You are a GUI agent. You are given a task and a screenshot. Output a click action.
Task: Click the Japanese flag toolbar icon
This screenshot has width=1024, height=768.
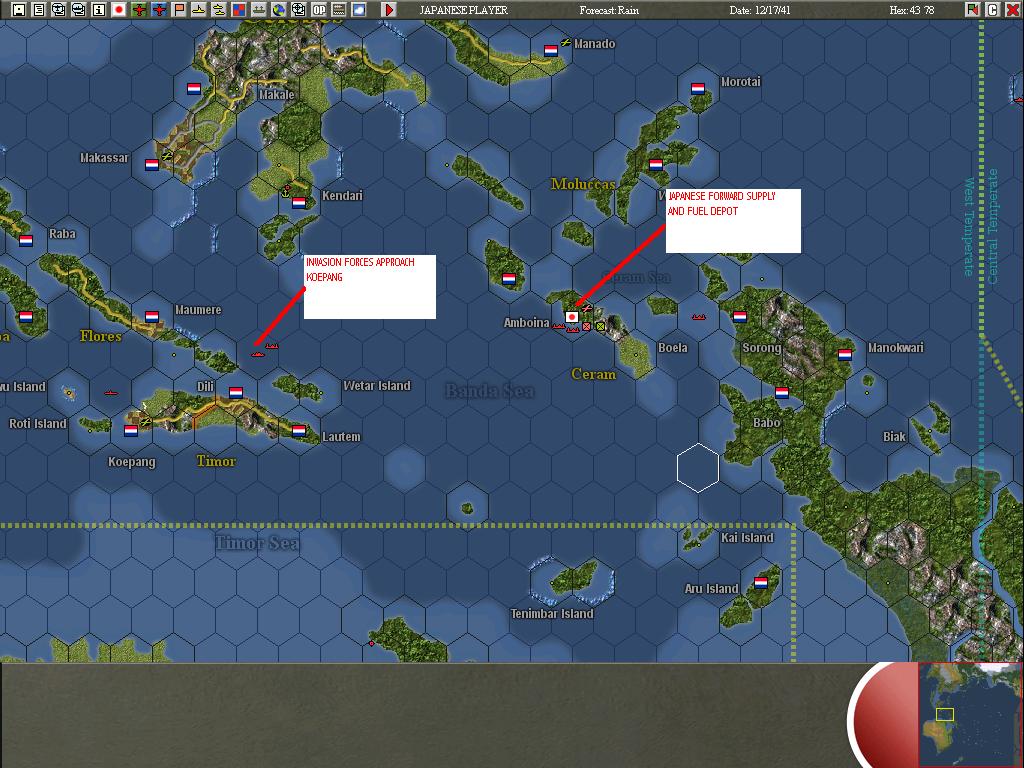119,9
